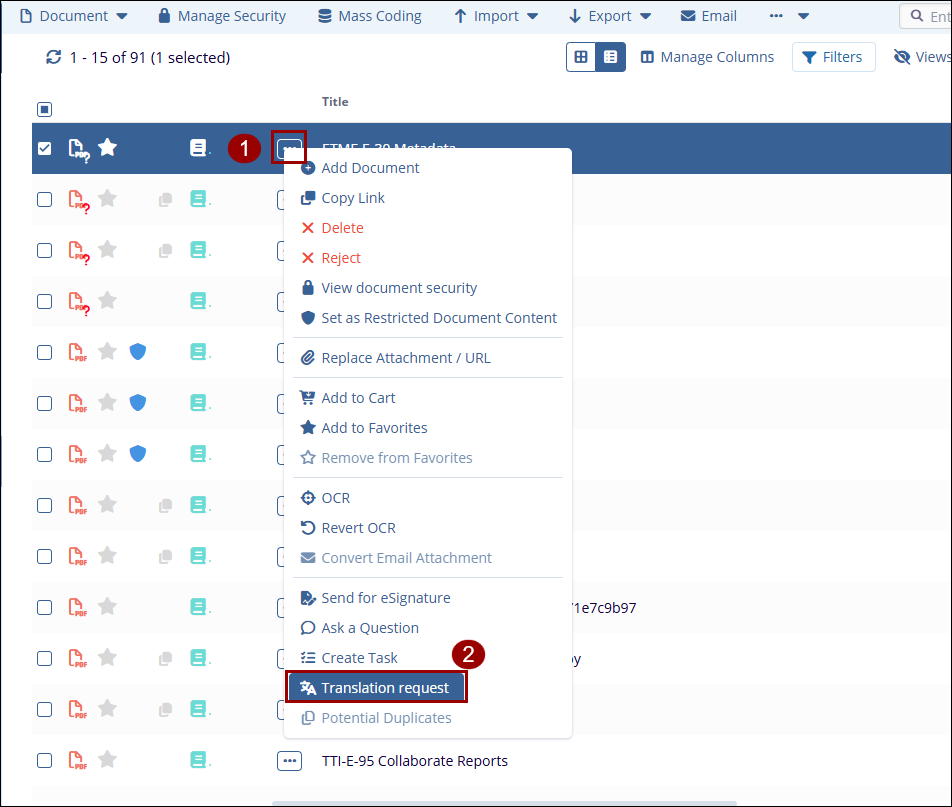The width and height of the screenshot is (952, 807).
Task: Check the checkbox for TTI-E-95 row
Action: 44,760
